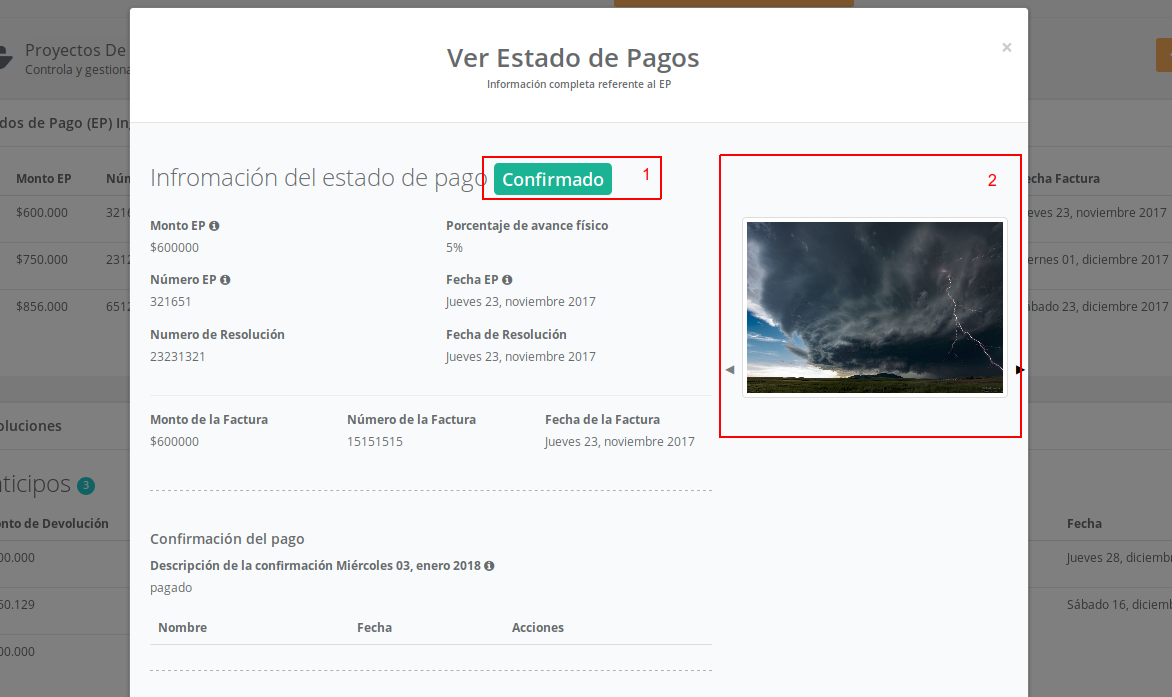Screen dimensions: 1172x697
Task: Sort by the Nombre column header
Action: click(x=182, y=628)
